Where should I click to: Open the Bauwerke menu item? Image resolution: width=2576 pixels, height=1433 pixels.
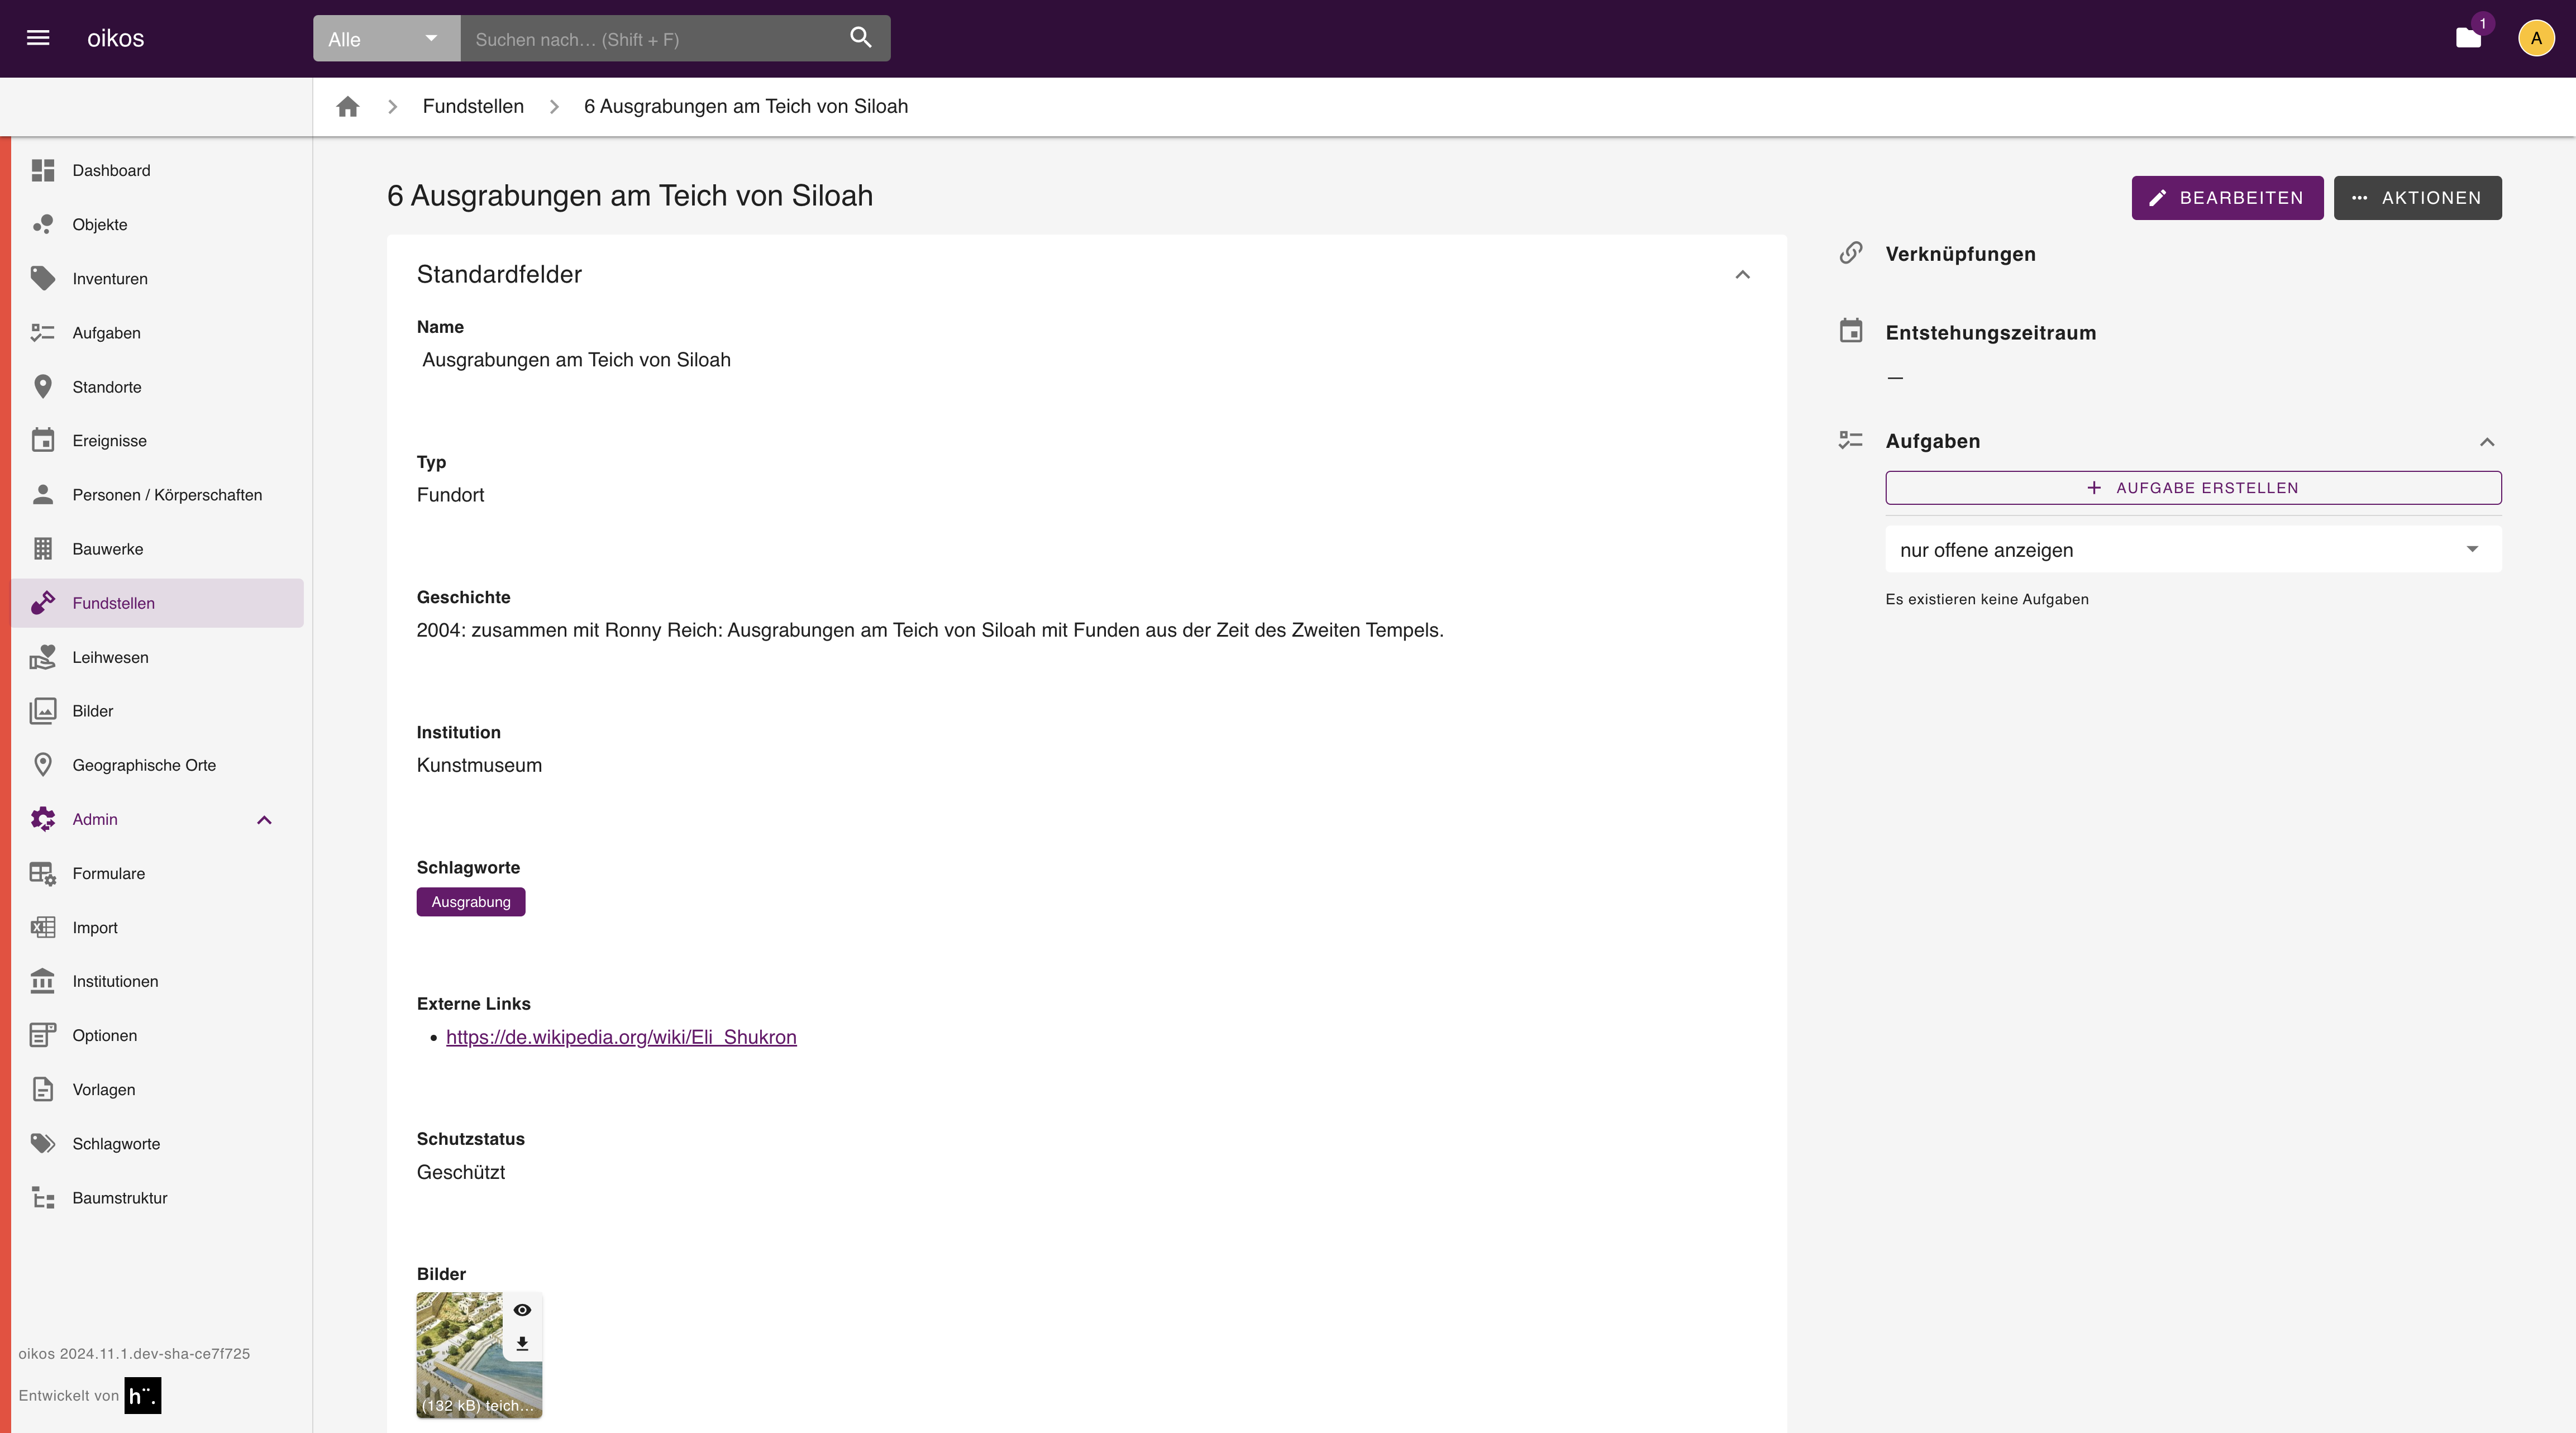[157, 548]
